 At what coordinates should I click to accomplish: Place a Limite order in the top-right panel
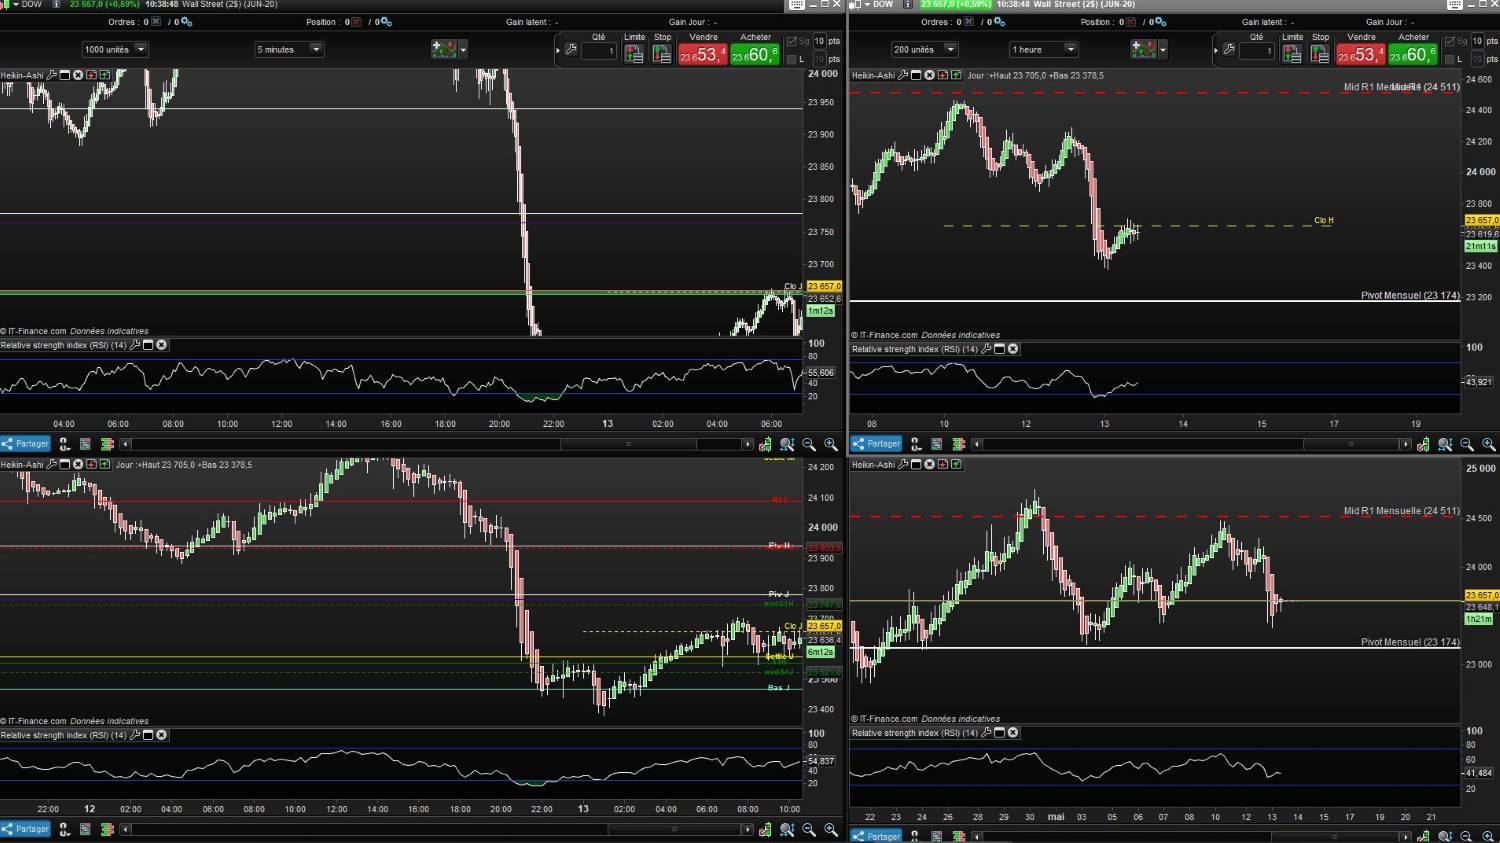1292,54
